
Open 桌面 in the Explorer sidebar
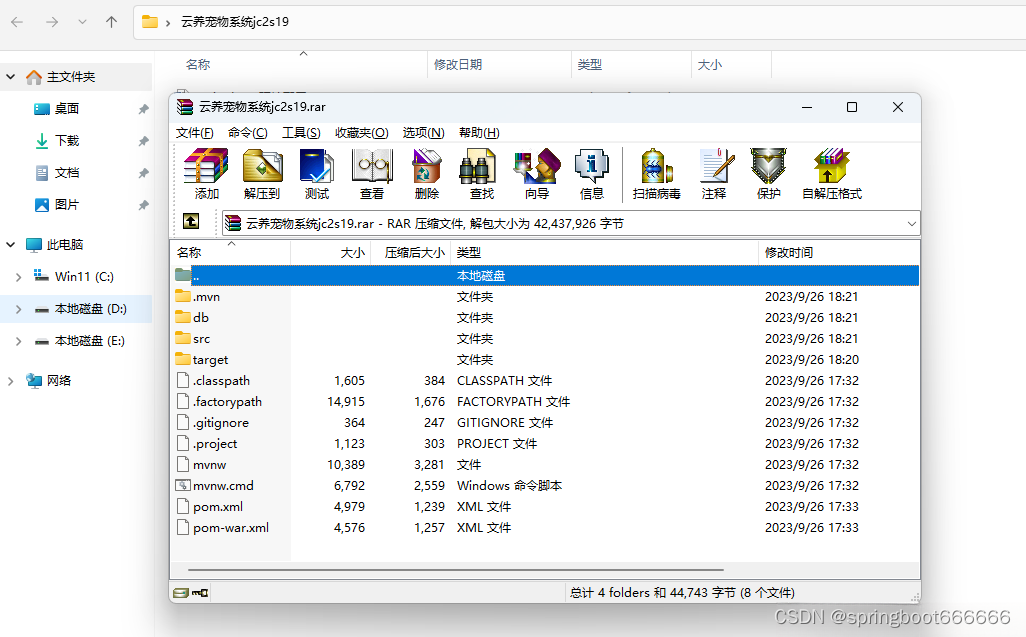[67, 109]
